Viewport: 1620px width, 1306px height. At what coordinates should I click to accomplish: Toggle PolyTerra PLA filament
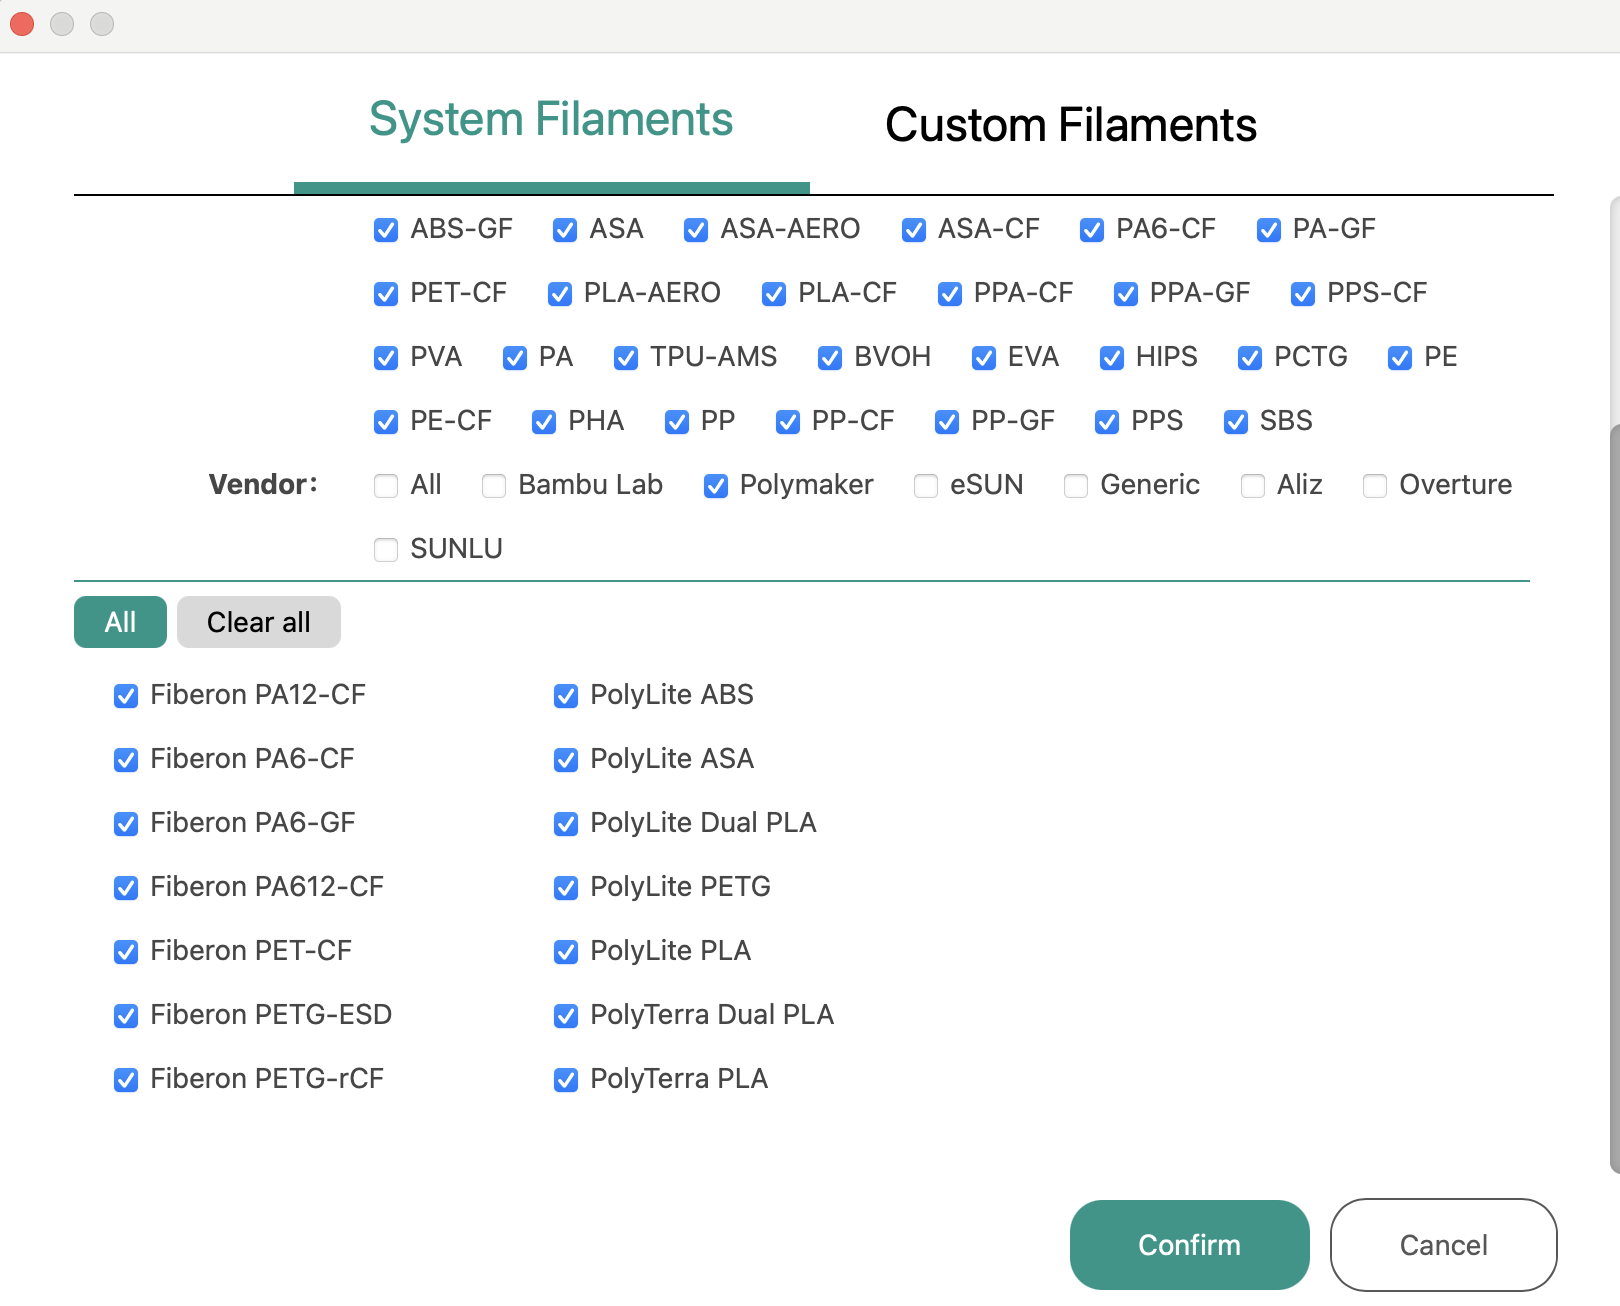(566, 1080)
